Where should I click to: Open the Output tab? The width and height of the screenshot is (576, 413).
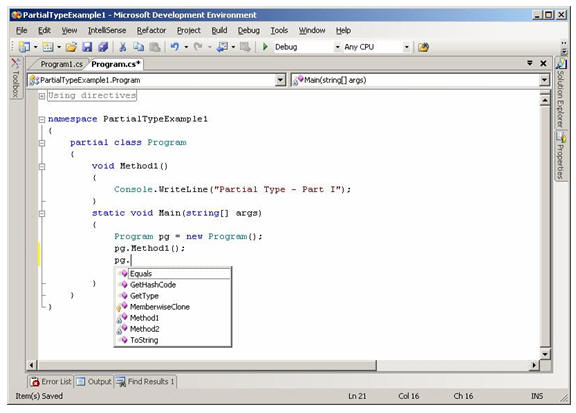click(94, 382)
